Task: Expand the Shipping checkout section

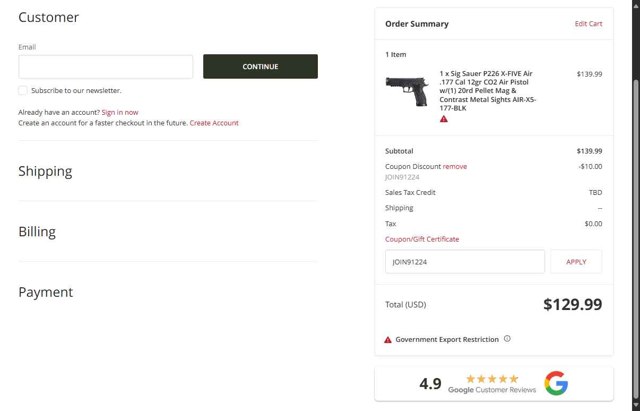Action: coord(45,171)
